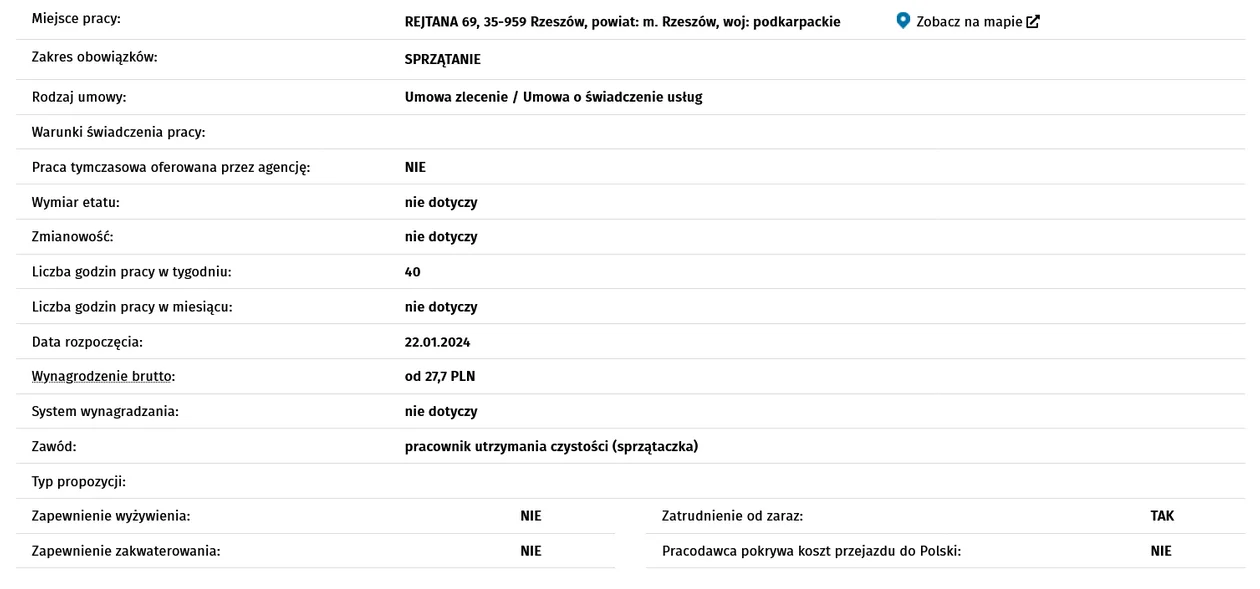Click the 'Typ propozycji' label
1260x589 pixels.
coord(79,482)
